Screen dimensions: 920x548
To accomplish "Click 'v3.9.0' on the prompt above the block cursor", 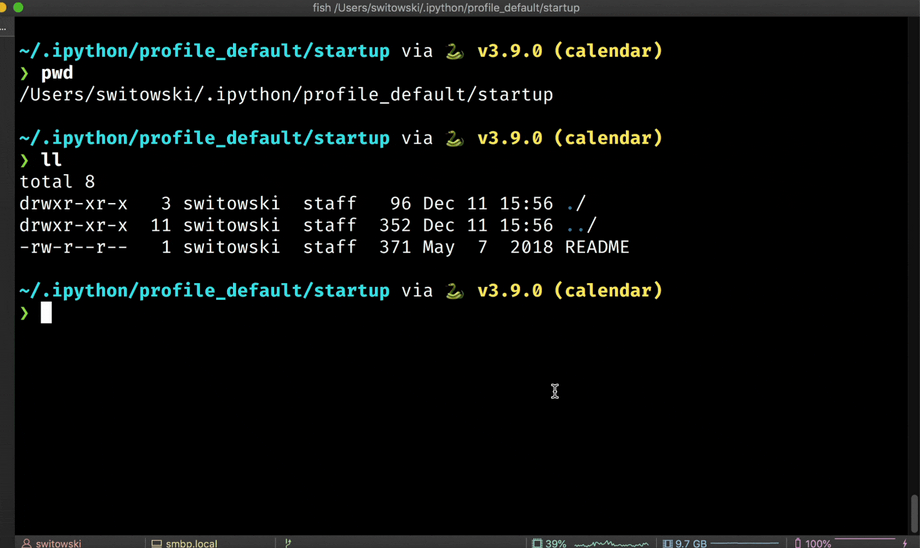I will coord(510,291).
